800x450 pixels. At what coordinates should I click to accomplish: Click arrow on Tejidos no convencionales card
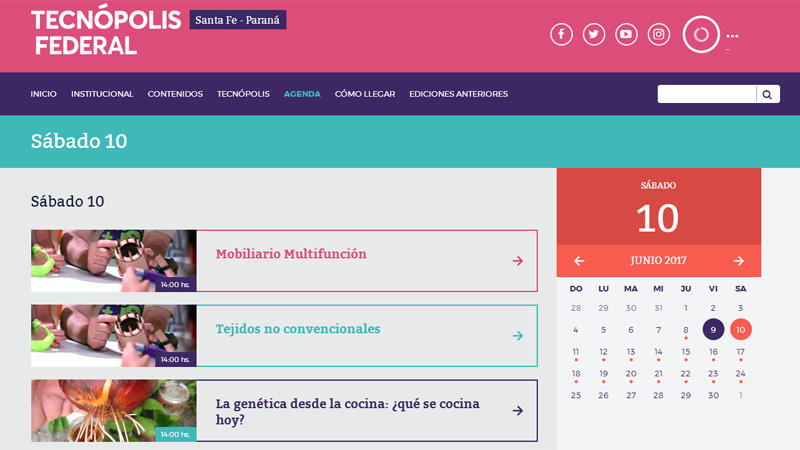518,336
